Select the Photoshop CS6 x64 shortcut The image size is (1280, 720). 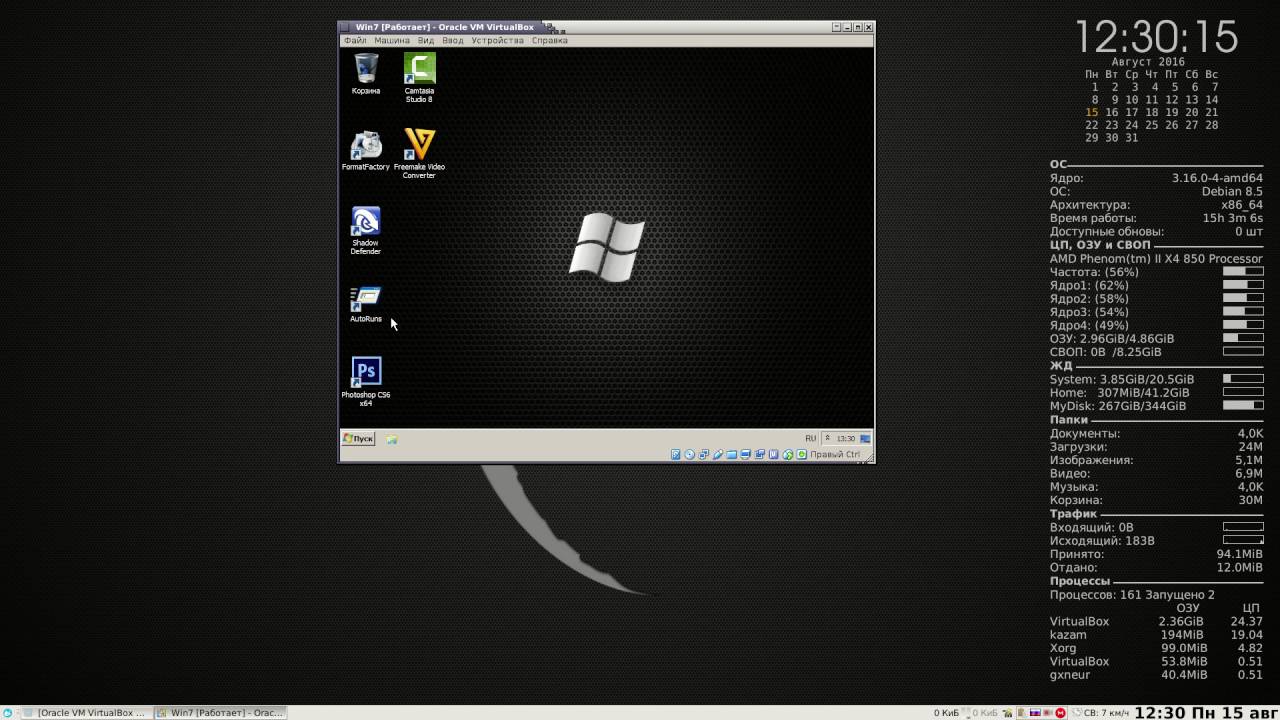[x=366, y=382]
